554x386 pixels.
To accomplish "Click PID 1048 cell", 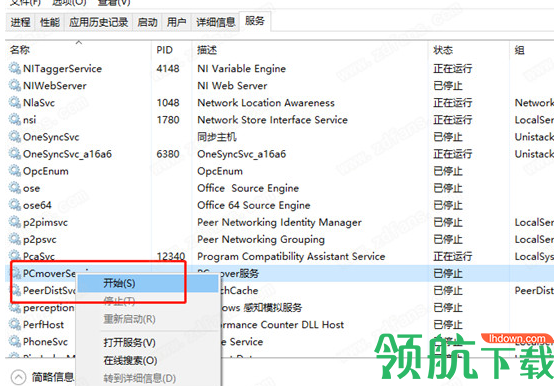I will pyautogui.click(x=168, y=103).
